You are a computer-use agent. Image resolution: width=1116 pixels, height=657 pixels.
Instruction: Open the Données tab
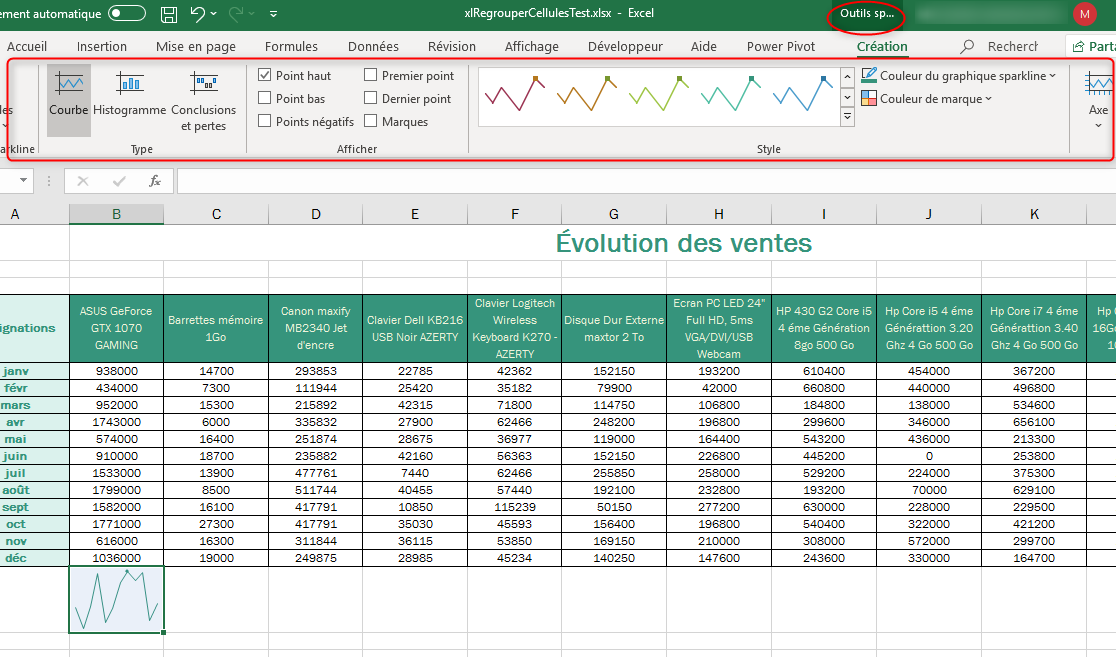coord(373,46)
